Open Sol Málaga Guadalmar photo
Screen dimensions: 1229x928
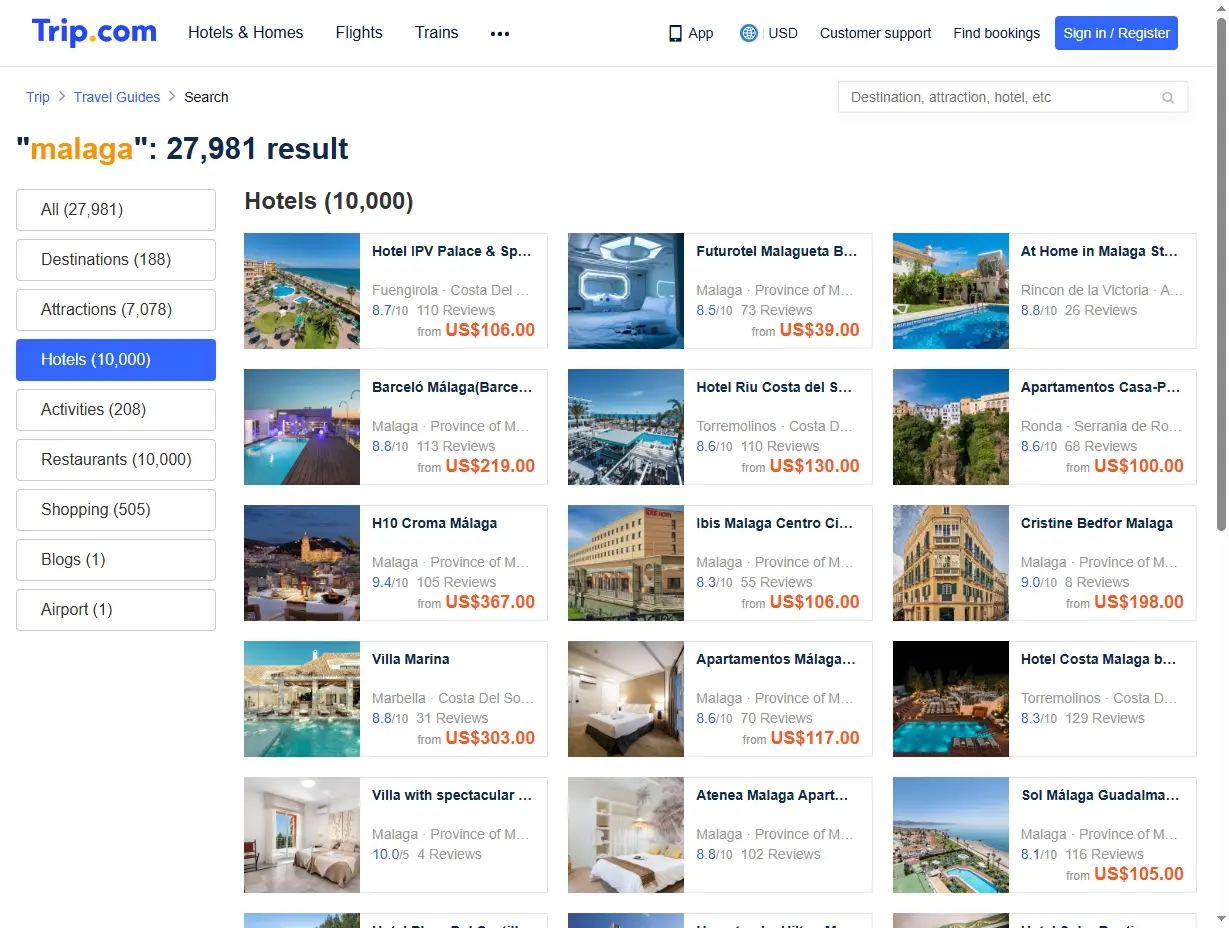tap(951, 835)
